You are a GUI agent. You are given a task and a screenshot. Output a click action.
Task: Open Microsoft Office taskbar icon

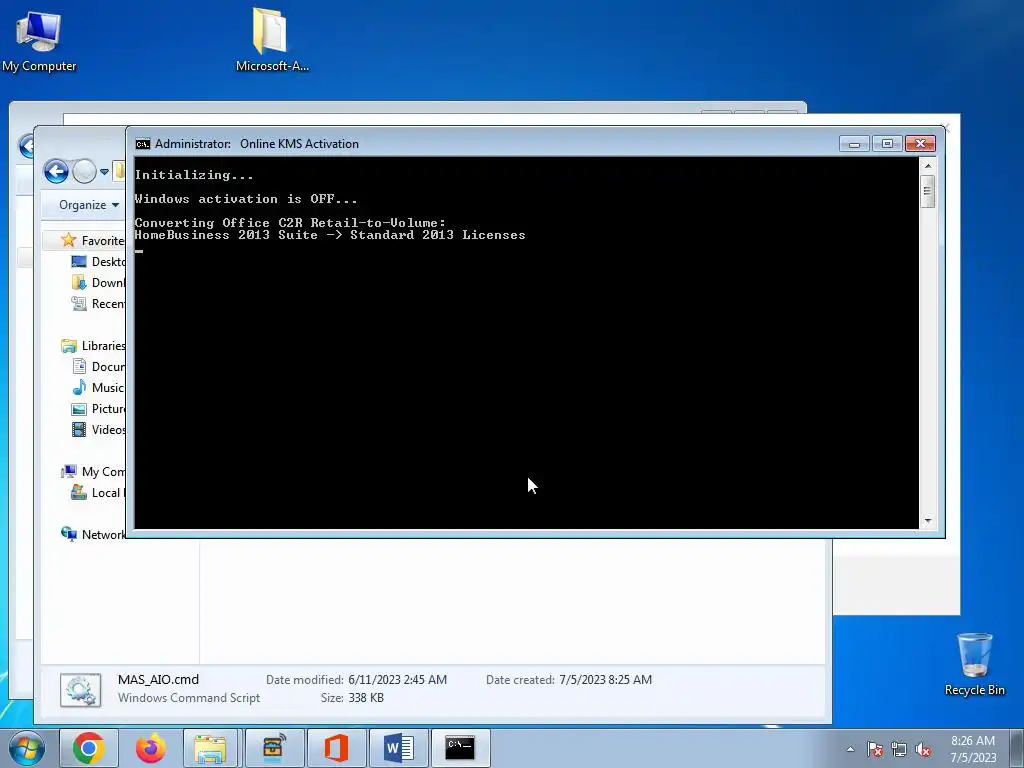(x=336, y=748)
